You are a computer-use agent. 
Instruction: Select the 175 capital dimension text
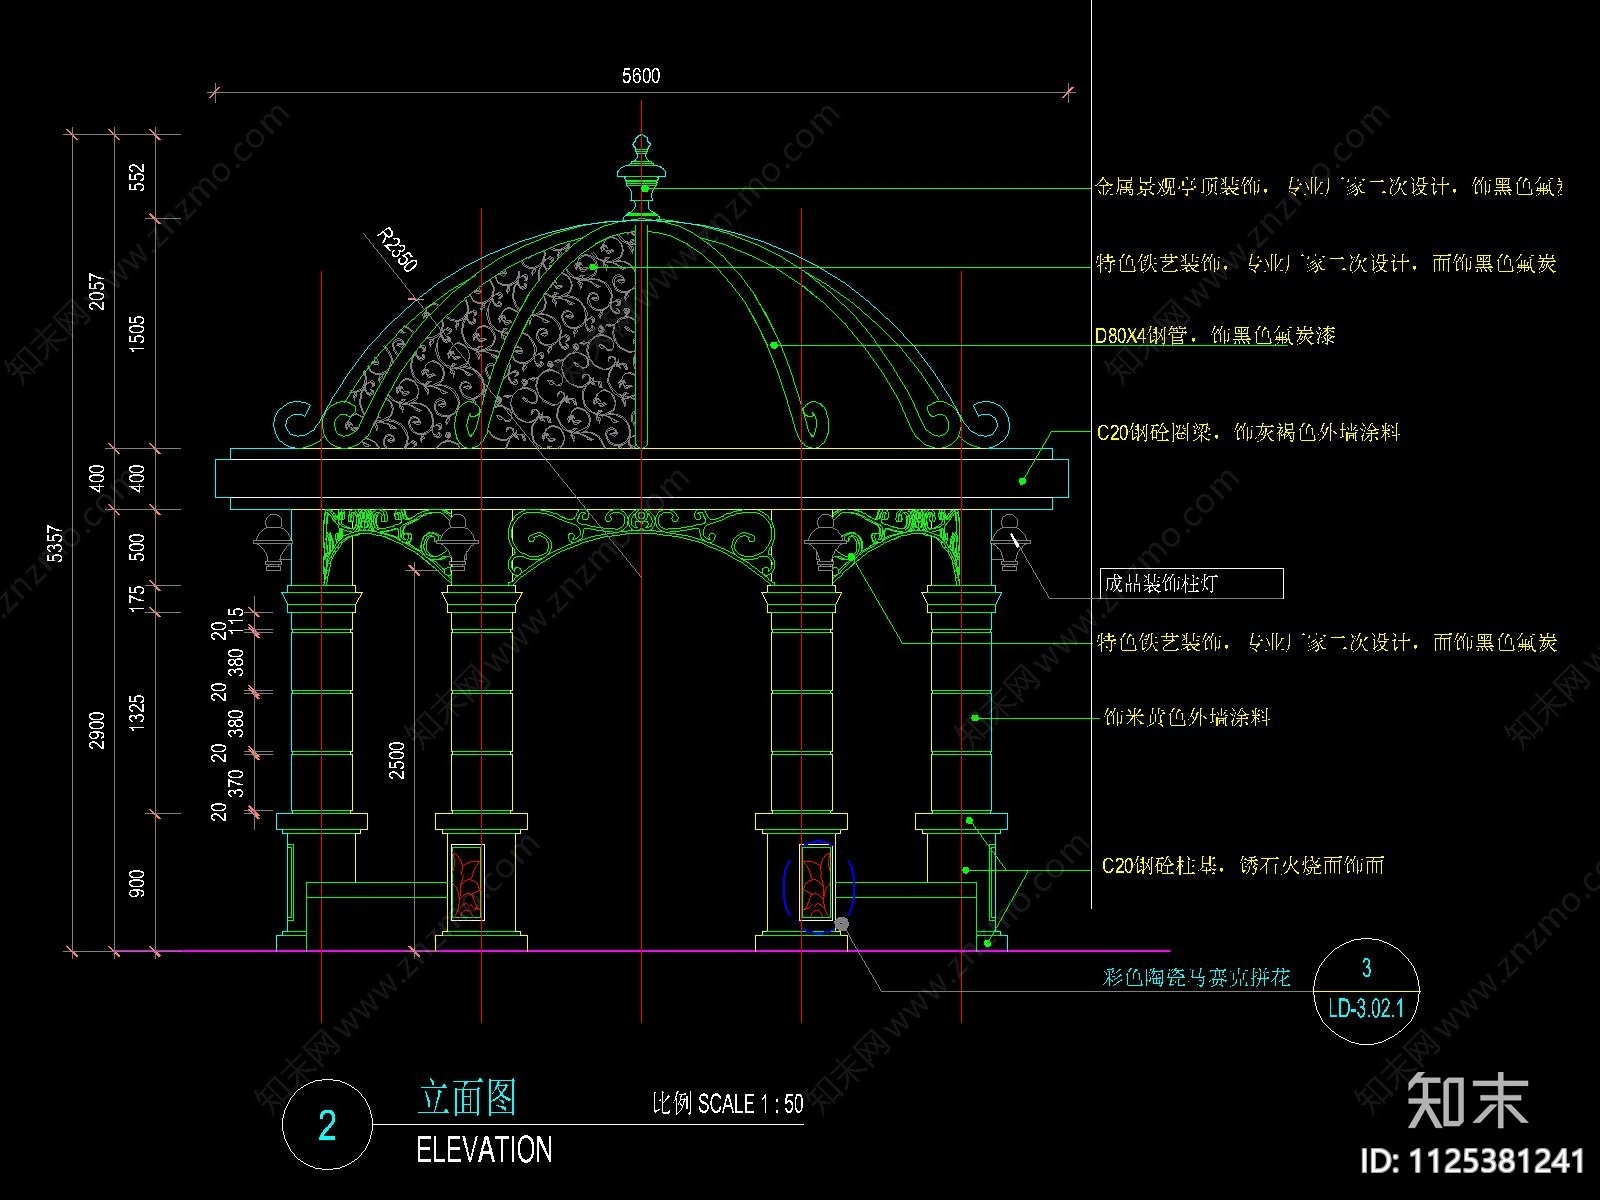tap(138, 599)
